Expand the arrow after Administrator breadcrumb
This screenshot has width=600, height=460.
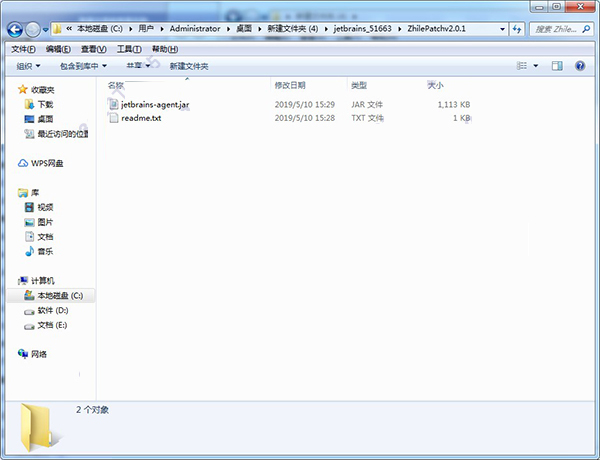coord(228,29)
